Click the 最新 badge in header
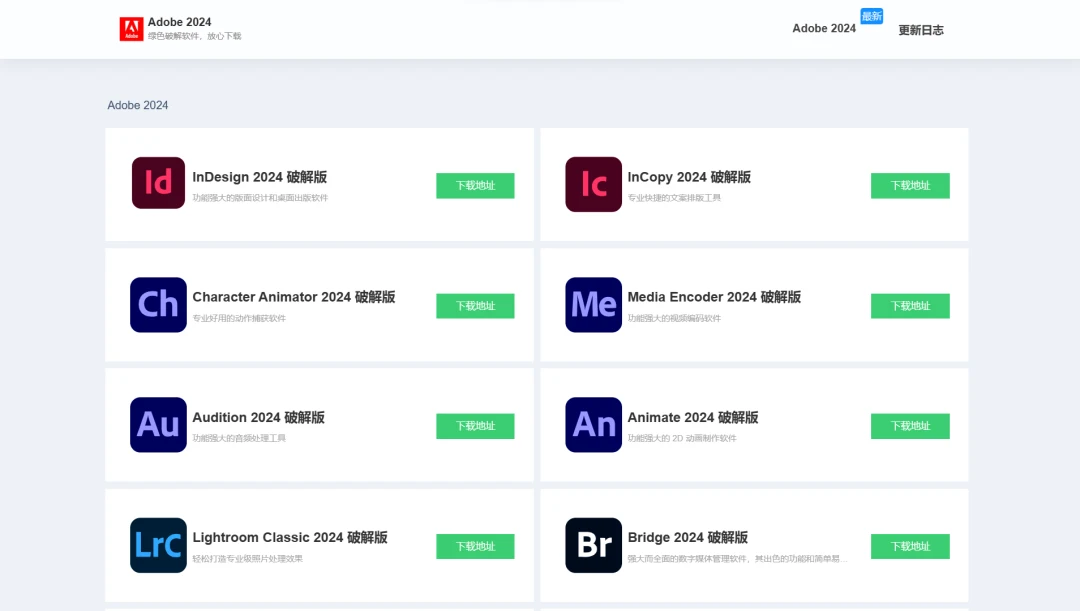 871,16
